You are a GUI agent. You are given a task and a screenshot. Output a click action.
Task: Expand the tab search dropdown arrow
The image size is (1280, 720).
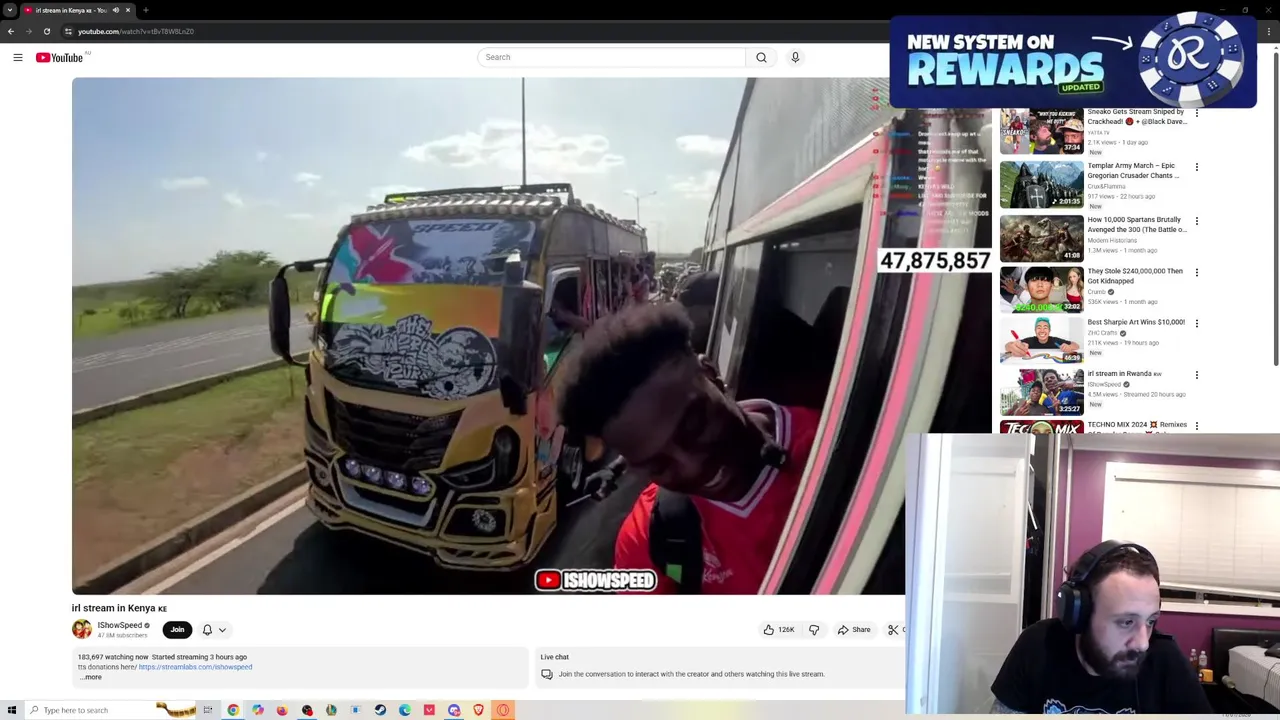[x=10, y=10]
